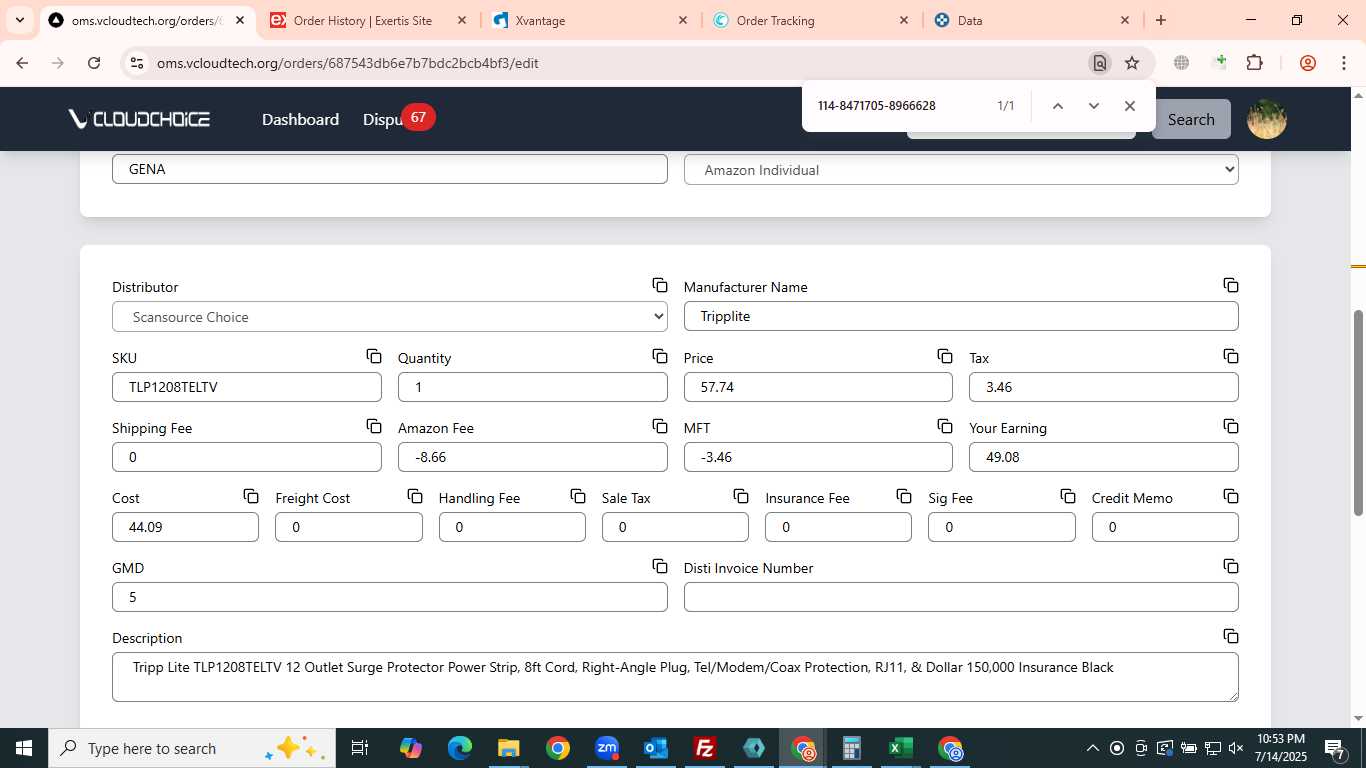This screenshot has width=1366, height=768.
Task: Reload the current page
Action: click(x=94, y=63)
